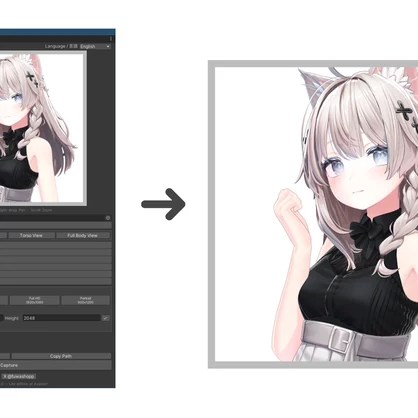Click the blue title bar of the tool window
The width and height of the screenshot is (418, 418).
[x=58, y=32]
